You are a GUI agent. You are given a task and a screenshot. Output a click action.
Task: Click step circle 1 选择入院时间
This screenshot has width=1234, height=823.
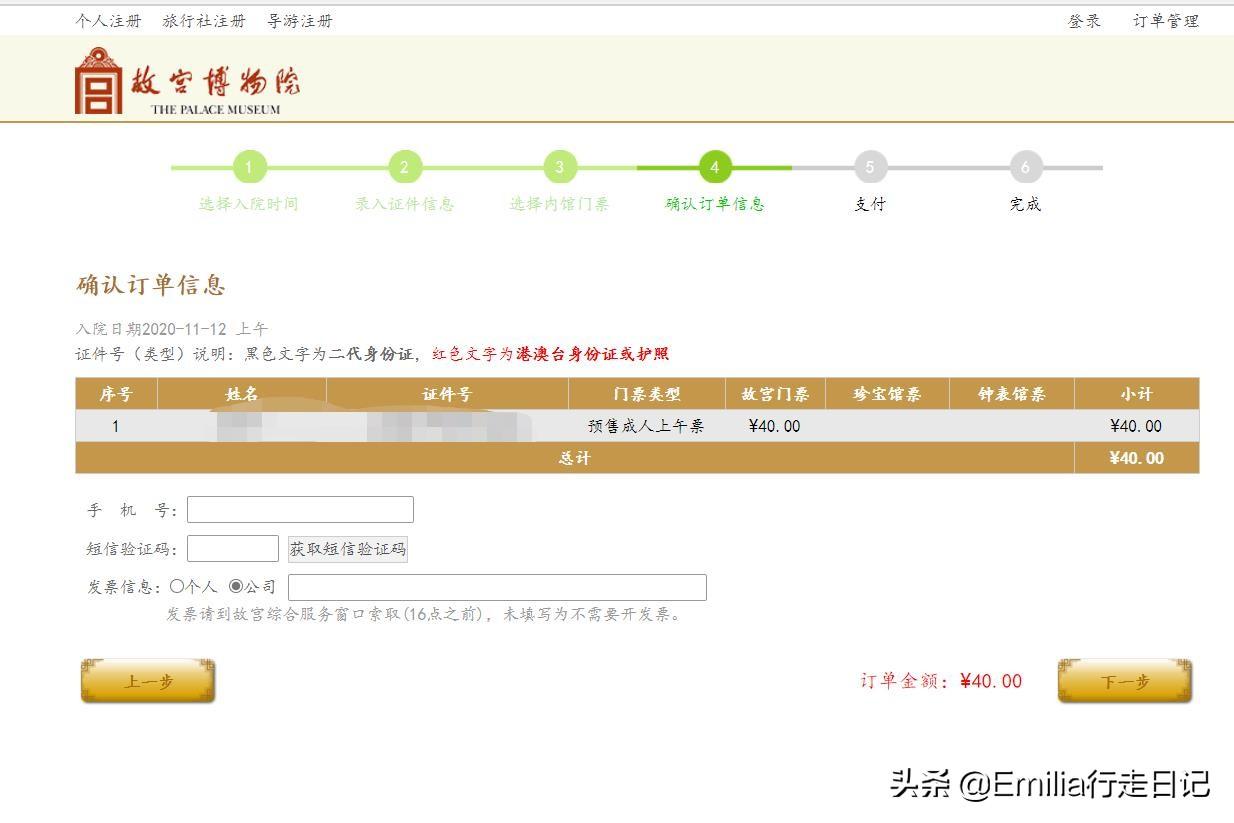click(249, 167)
